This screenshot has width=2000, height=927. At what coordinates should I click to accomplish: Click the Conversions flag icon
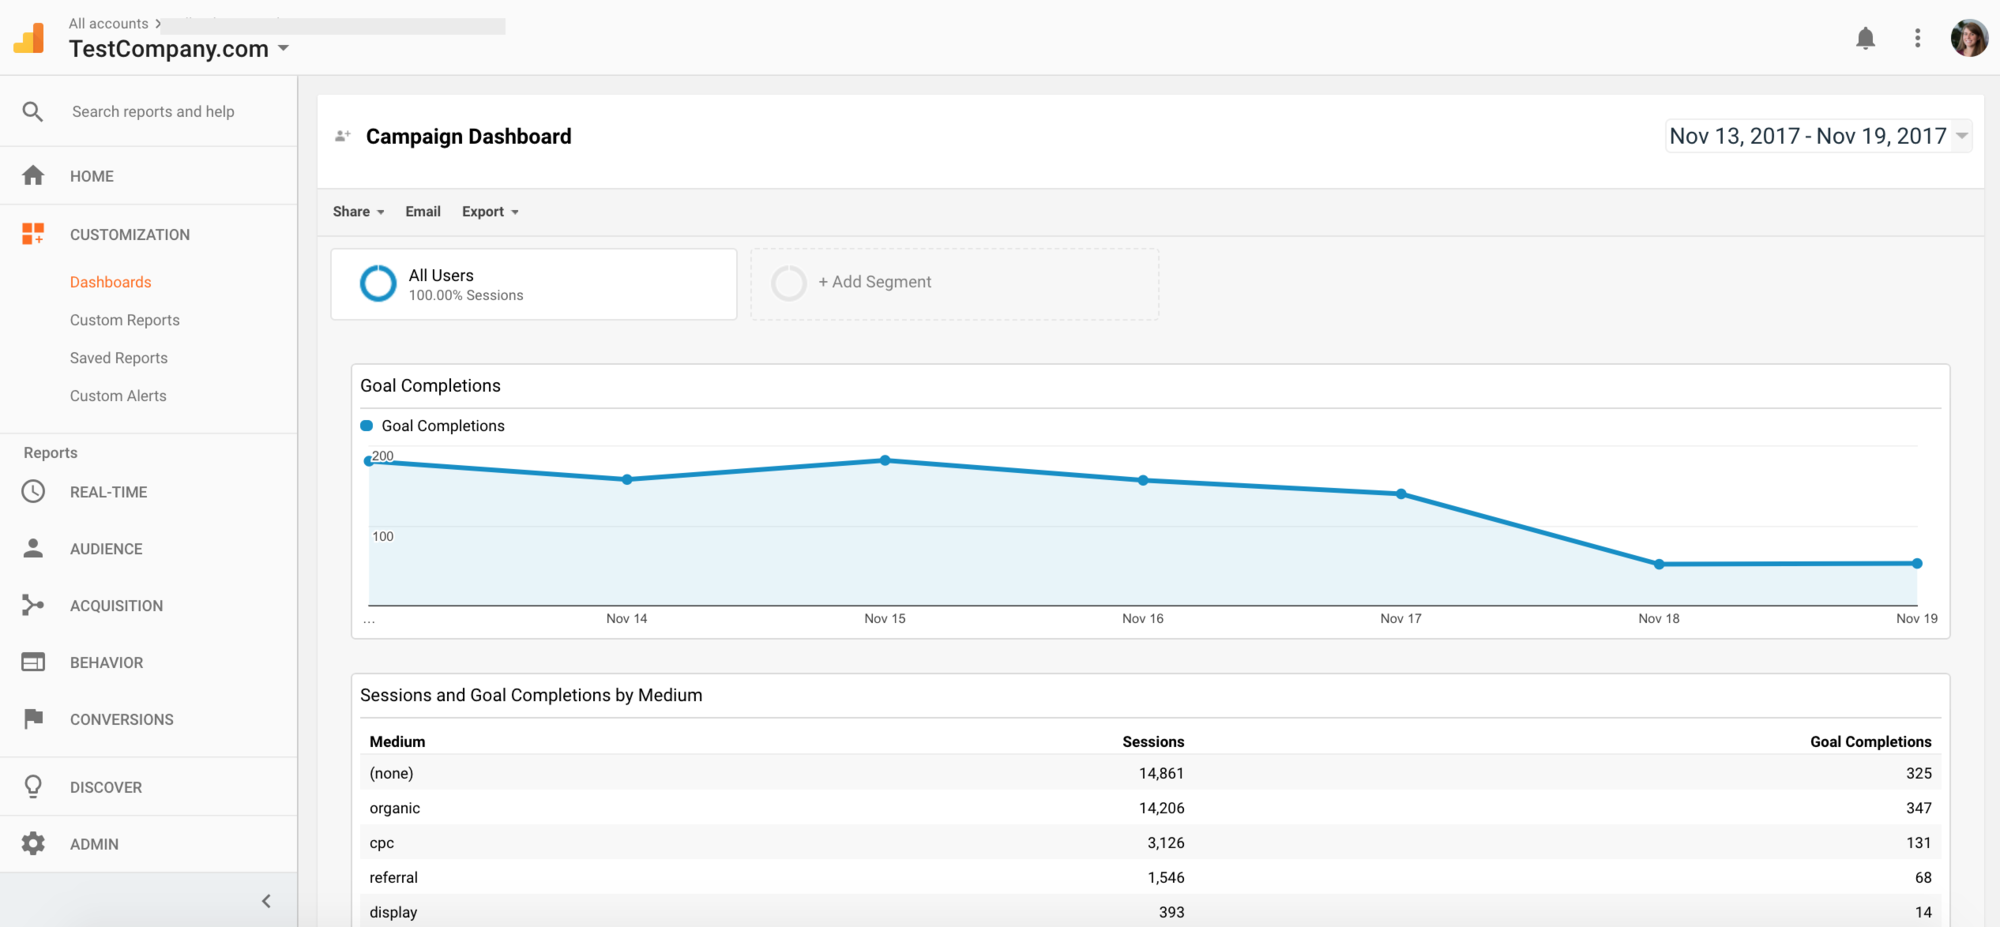(x=33, y=719)
